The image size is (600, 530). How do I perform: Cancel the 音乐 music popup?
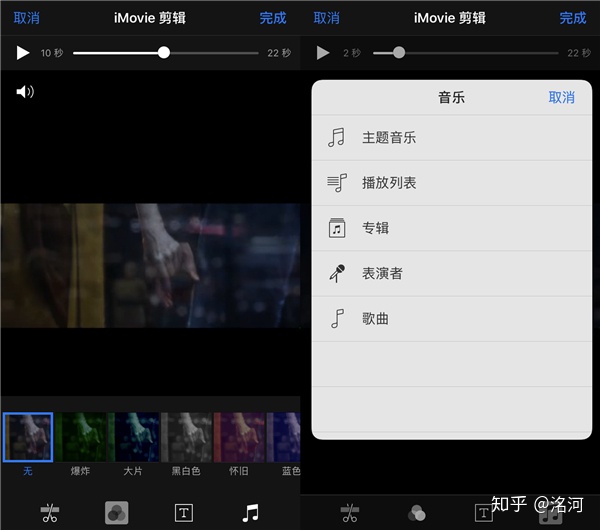tap(561, 98)
